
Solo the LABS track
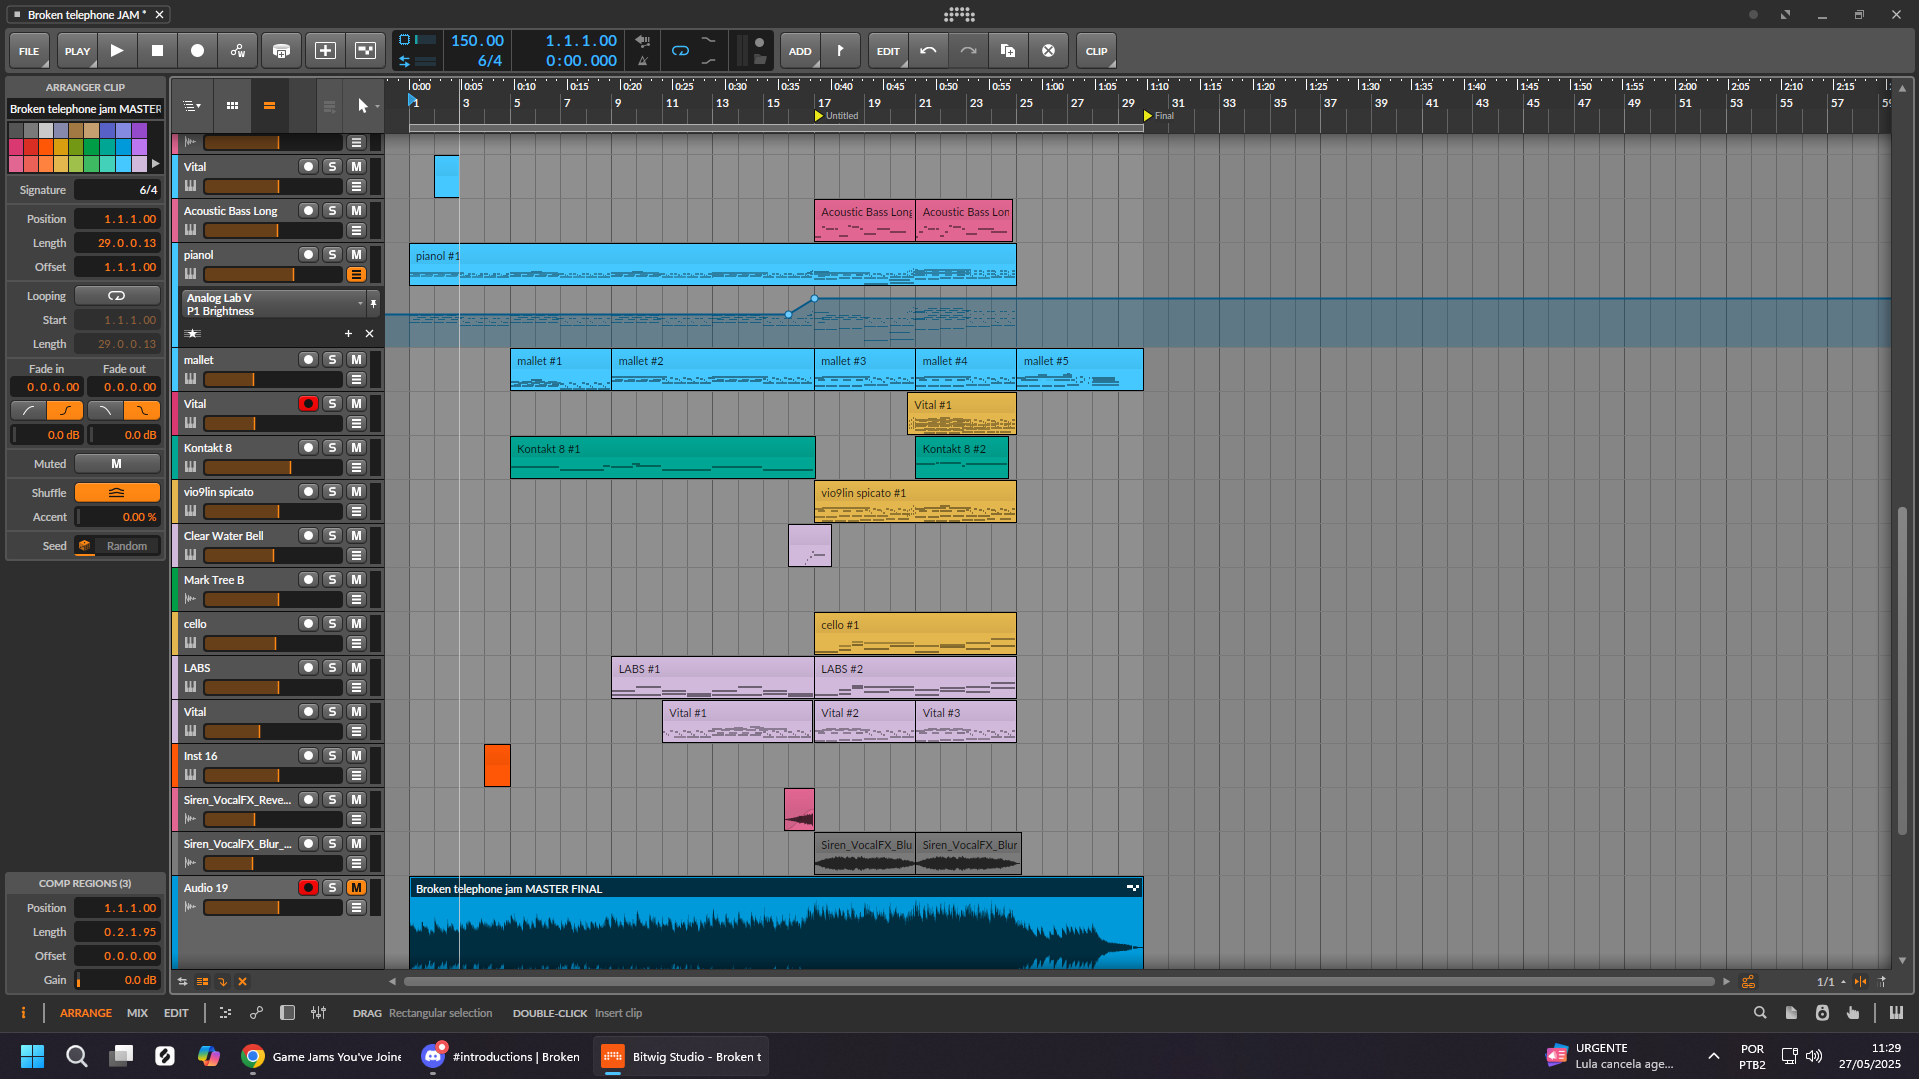coord(332,668)
